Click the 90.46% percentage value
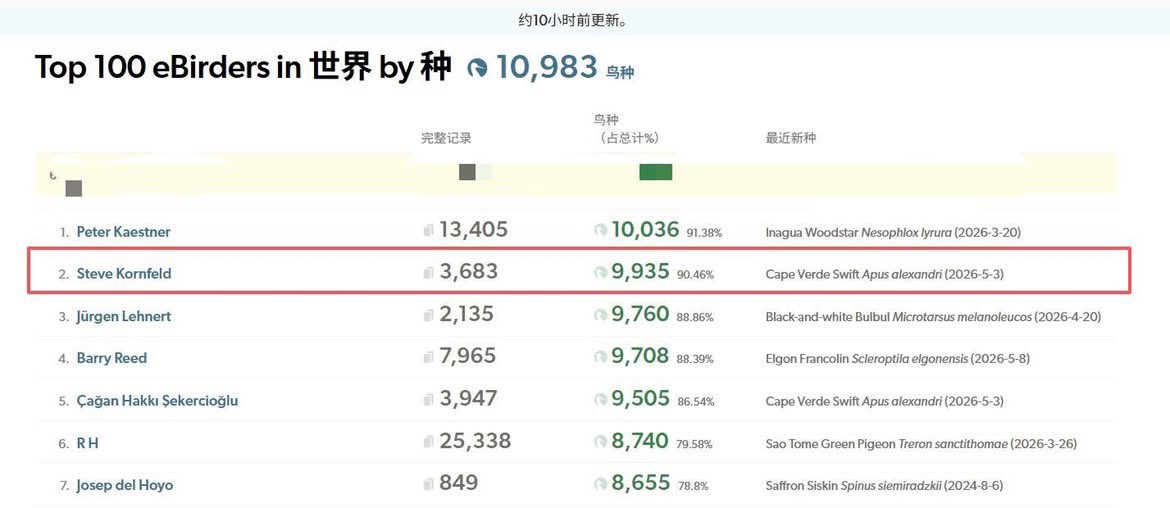 click(695, 275)
